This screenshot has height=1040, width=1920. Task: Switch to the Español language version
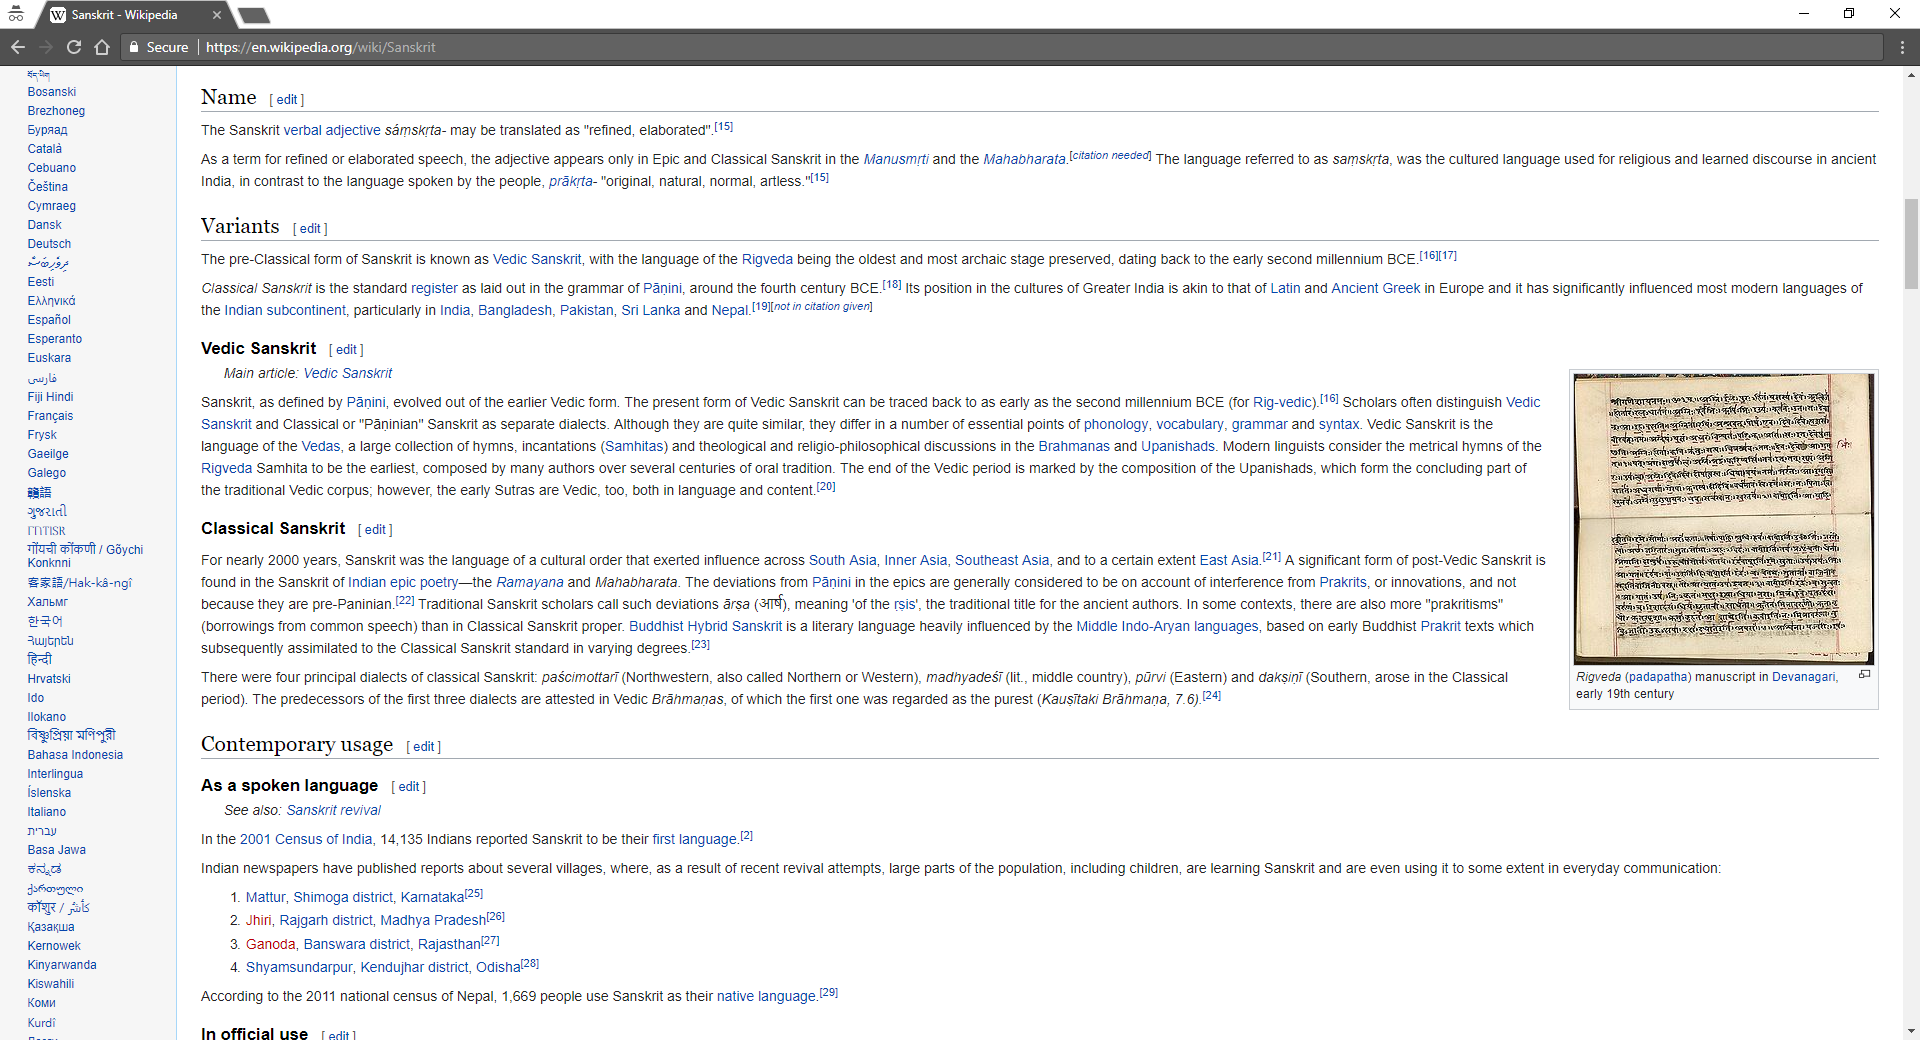(x=49, y=320)
